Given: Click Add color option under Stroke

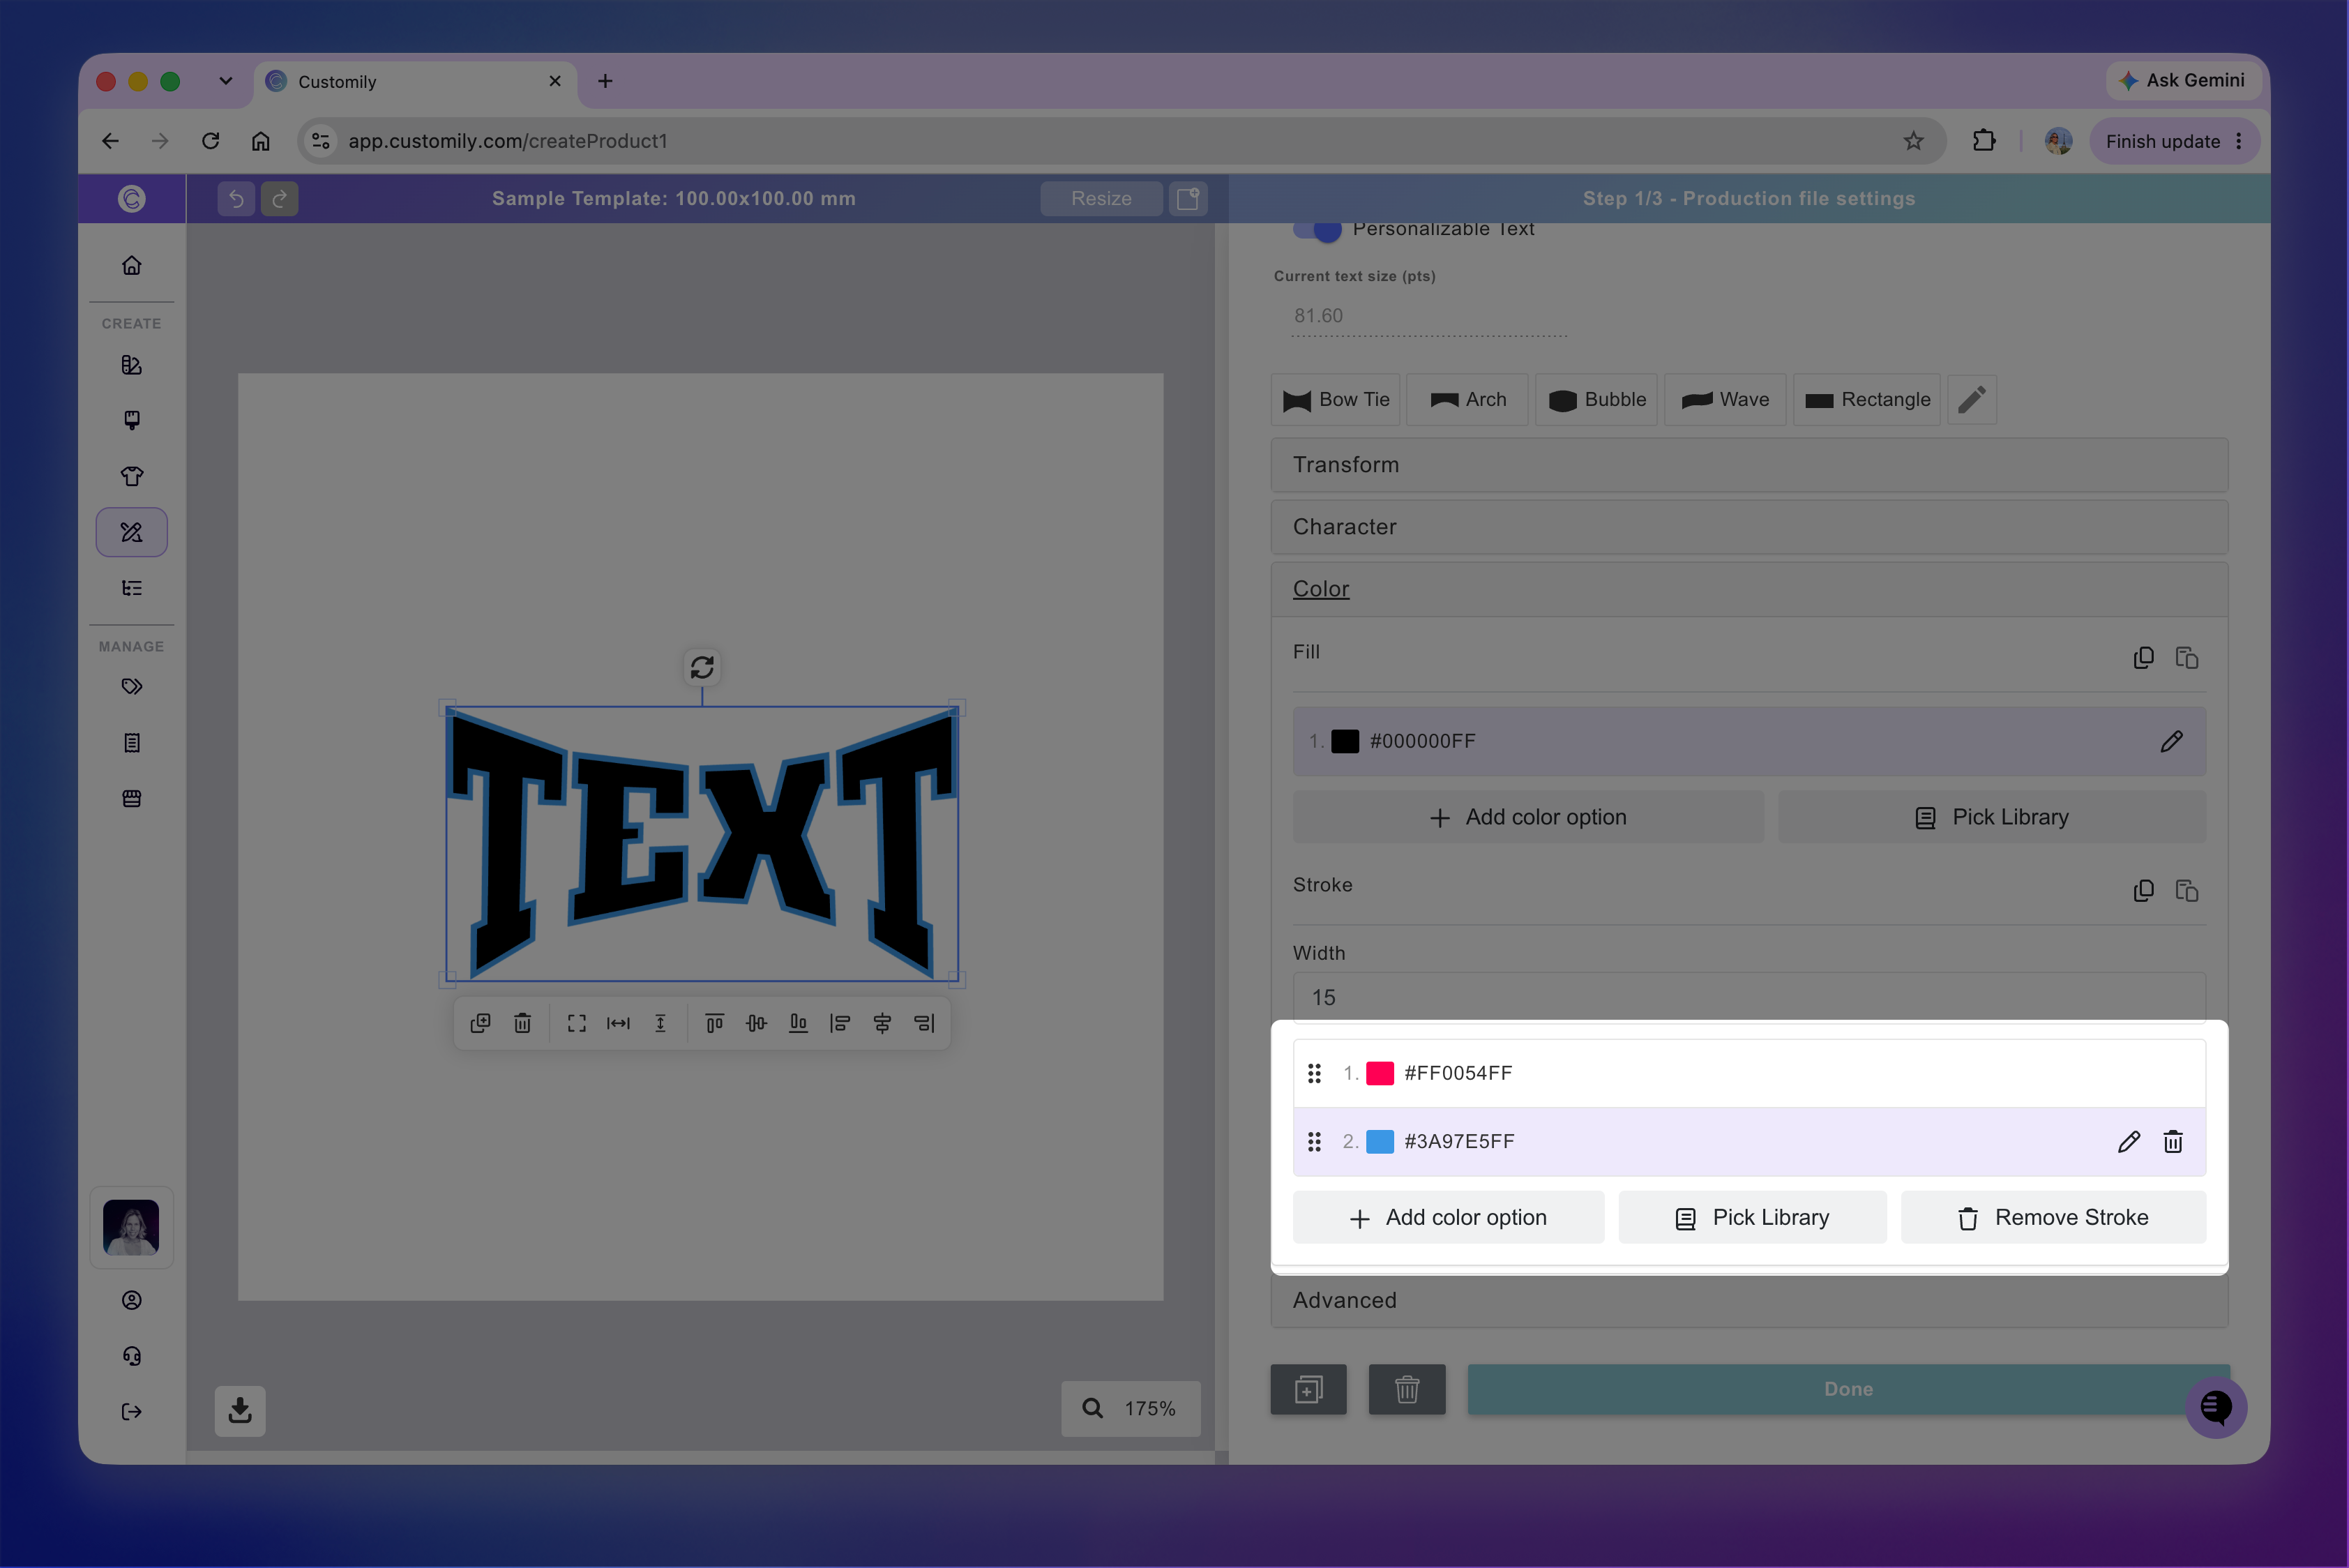Looking at the screenshot, I should pos(1448,1217).
